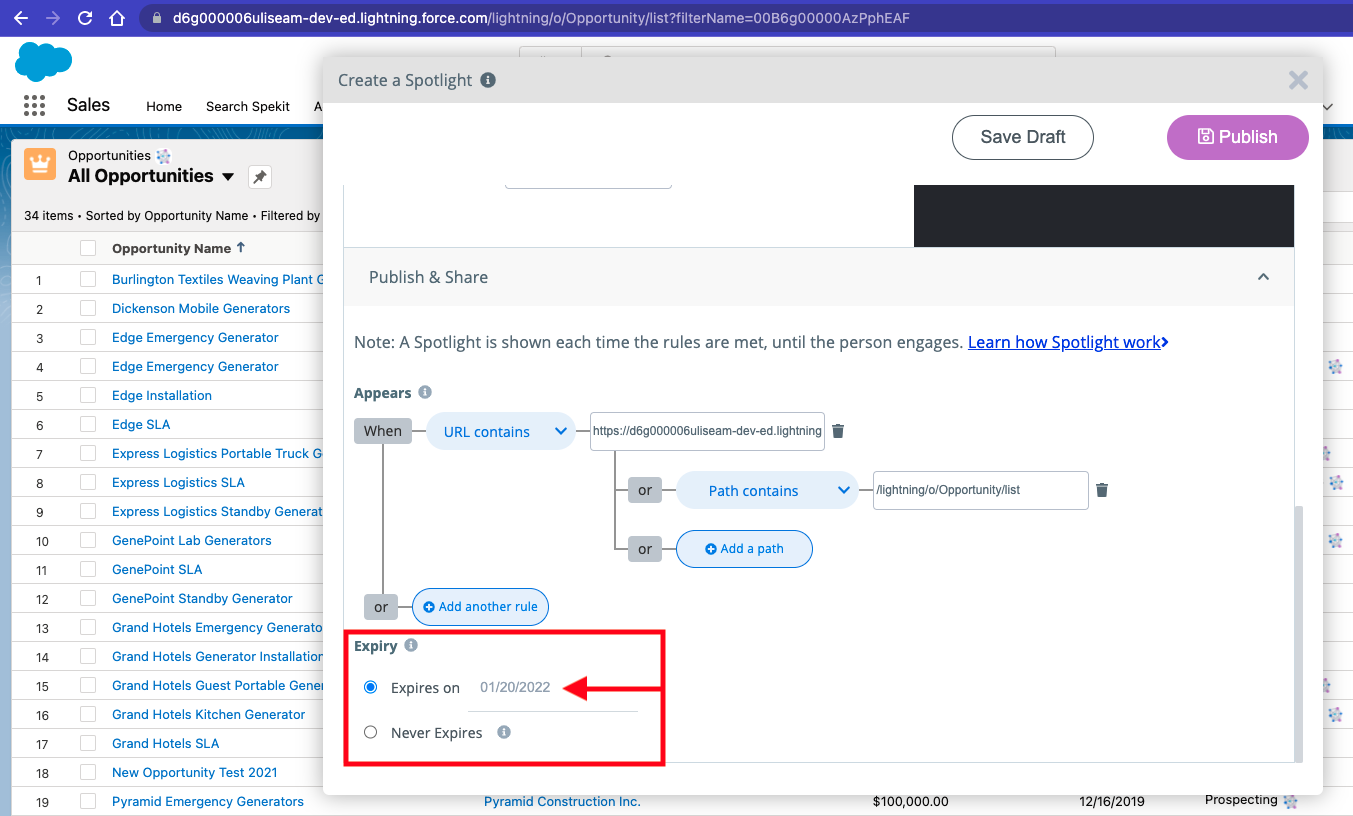Click the lock icon in address bar
Viewport: 1353px width, 816px height.
coord(157,18)
